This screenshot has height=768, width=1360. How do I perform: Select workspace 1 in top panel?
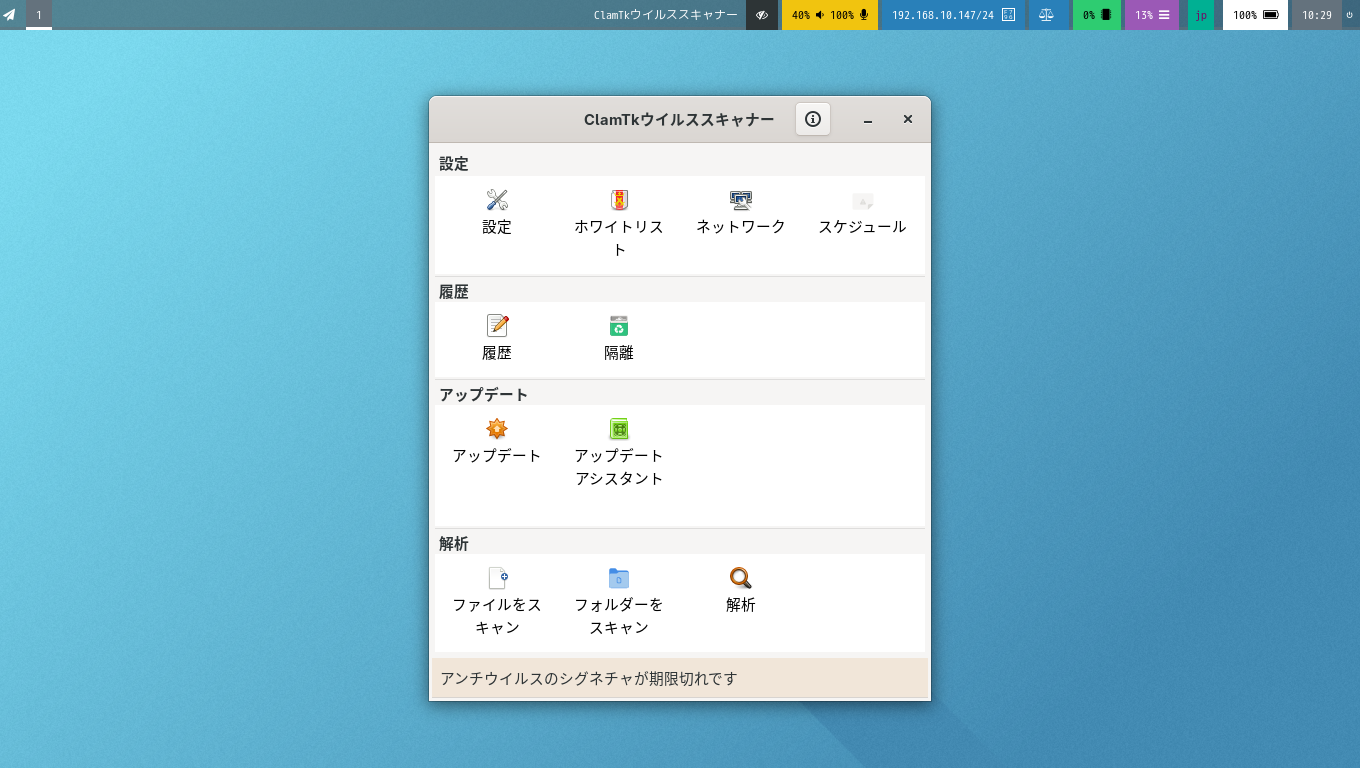[39, 15]
